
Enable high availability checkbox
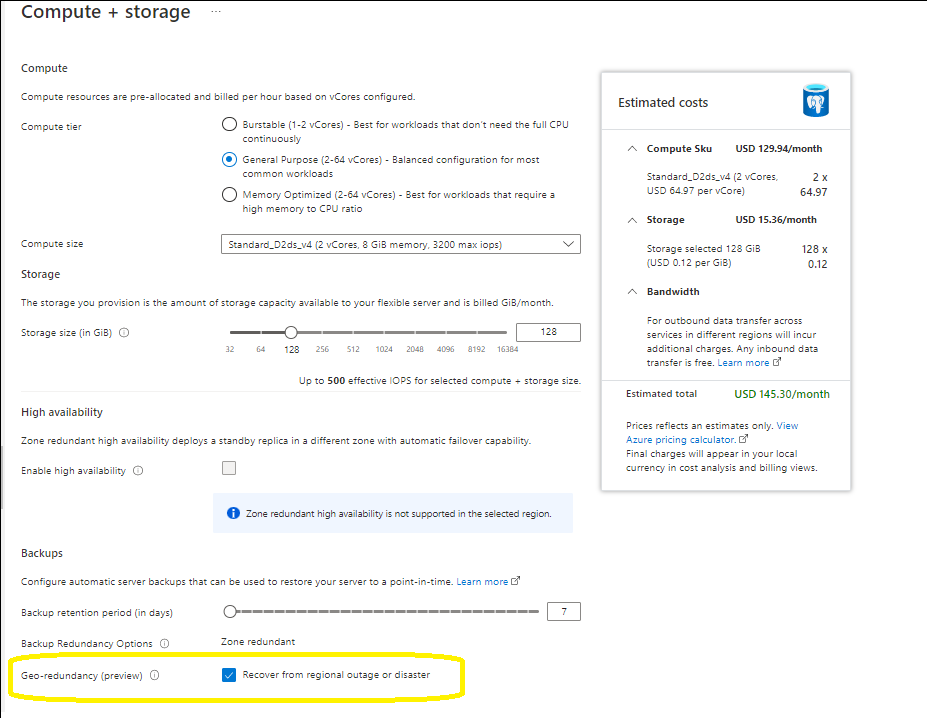click(228, 467)
